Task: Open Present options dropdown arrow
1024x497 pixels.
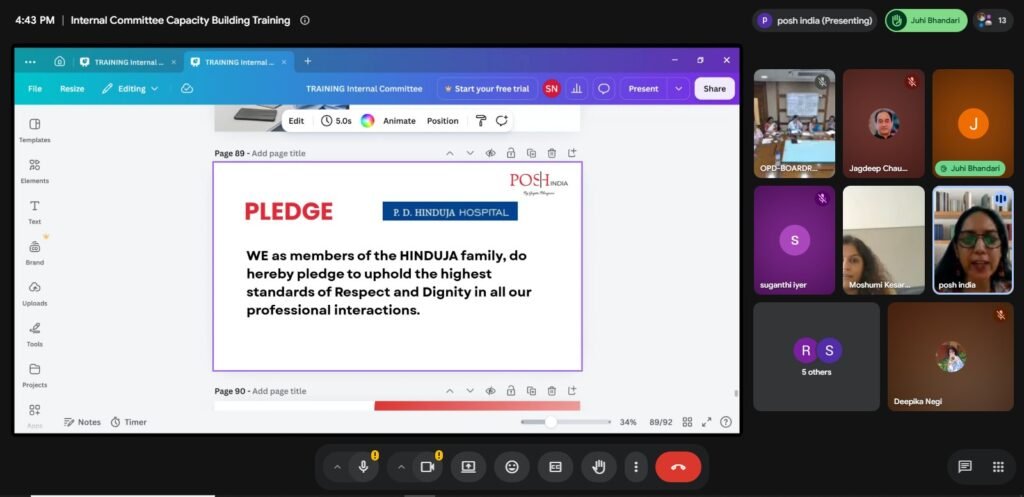Action: (x=679, y=89)
